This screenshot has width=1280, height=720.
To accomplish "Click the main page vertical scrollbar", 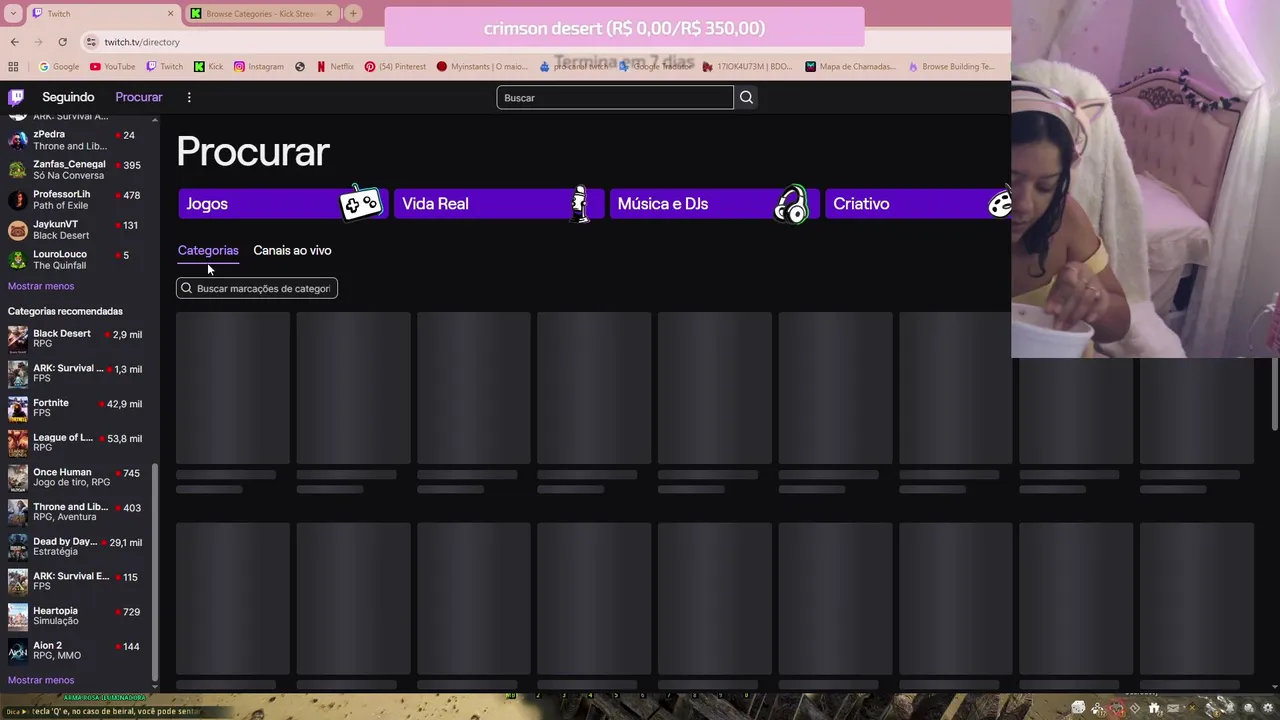I will coord(1274,395).
